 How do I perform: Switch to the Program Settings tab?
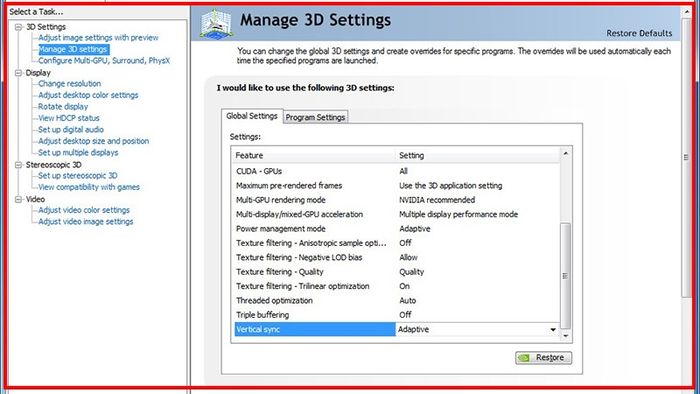[315, 117]
